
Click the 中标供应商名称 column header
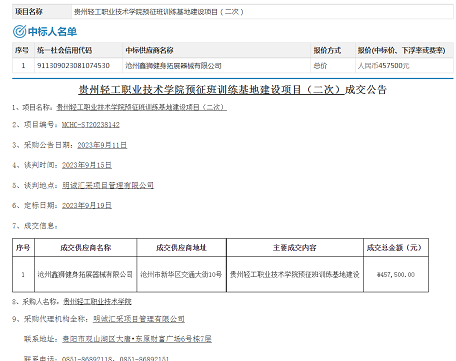coord(149,50)
